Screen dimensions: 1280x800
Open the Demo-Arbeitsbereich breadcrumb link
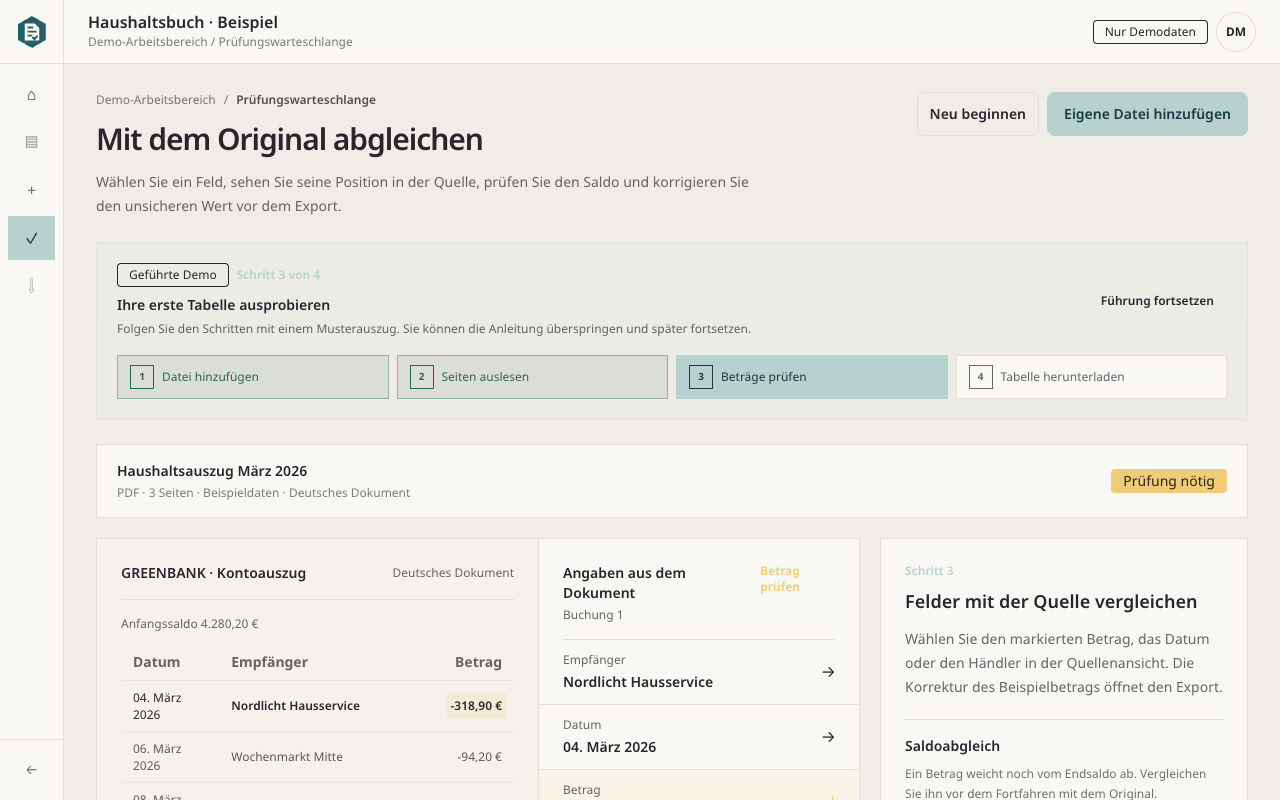[x=156, y=100]
